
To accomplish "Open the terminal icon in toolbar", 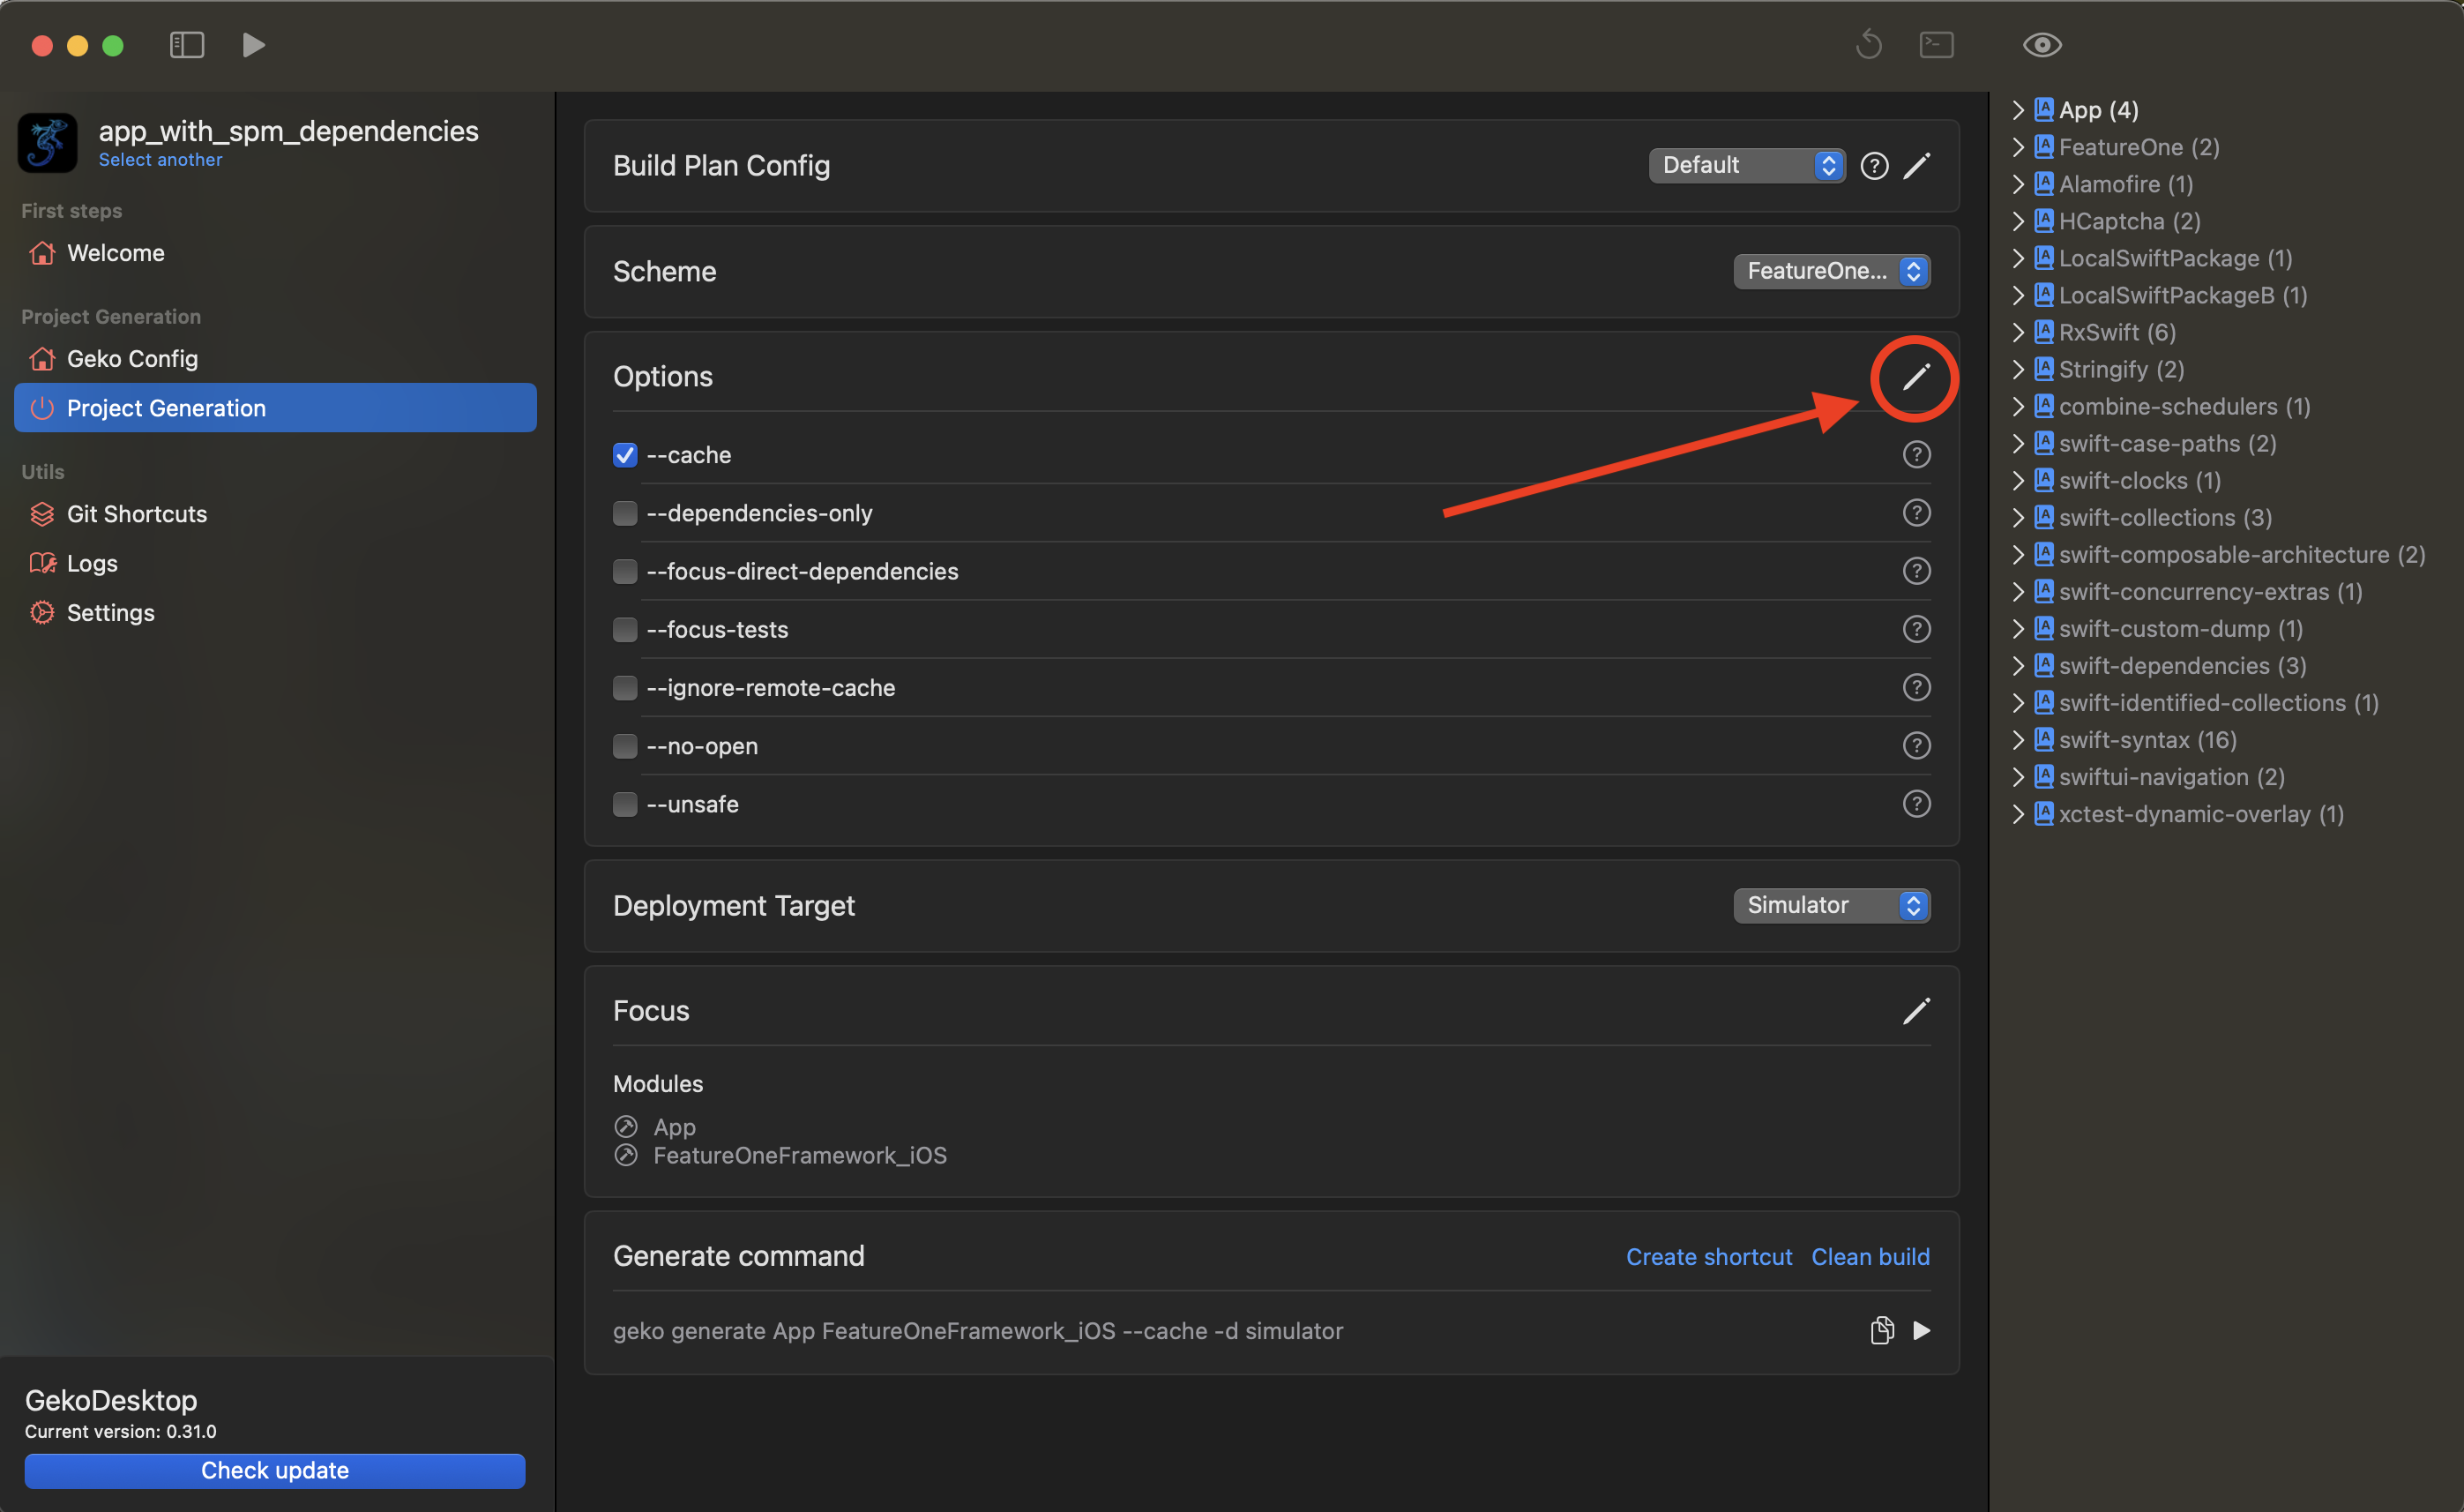I will click(1936, 45).
